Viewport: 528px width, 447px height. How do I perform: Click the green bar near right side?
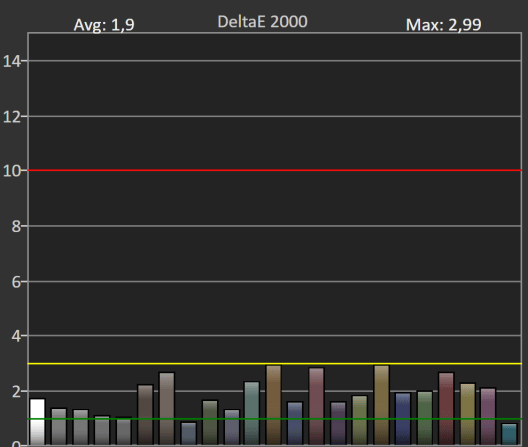[x=425, y=418]
